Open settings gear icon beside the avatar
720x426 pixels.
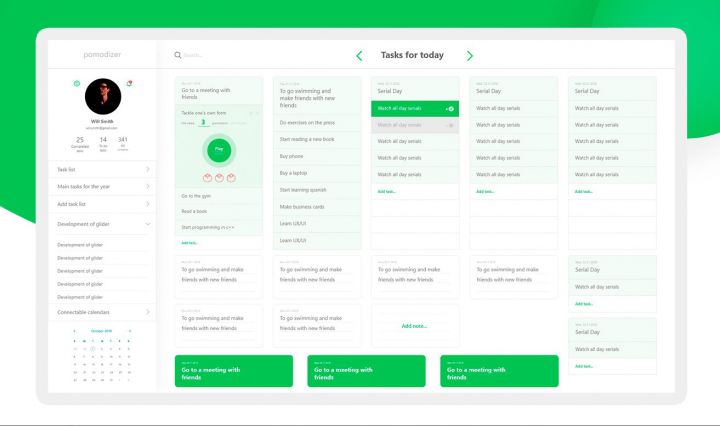[77, 84]
